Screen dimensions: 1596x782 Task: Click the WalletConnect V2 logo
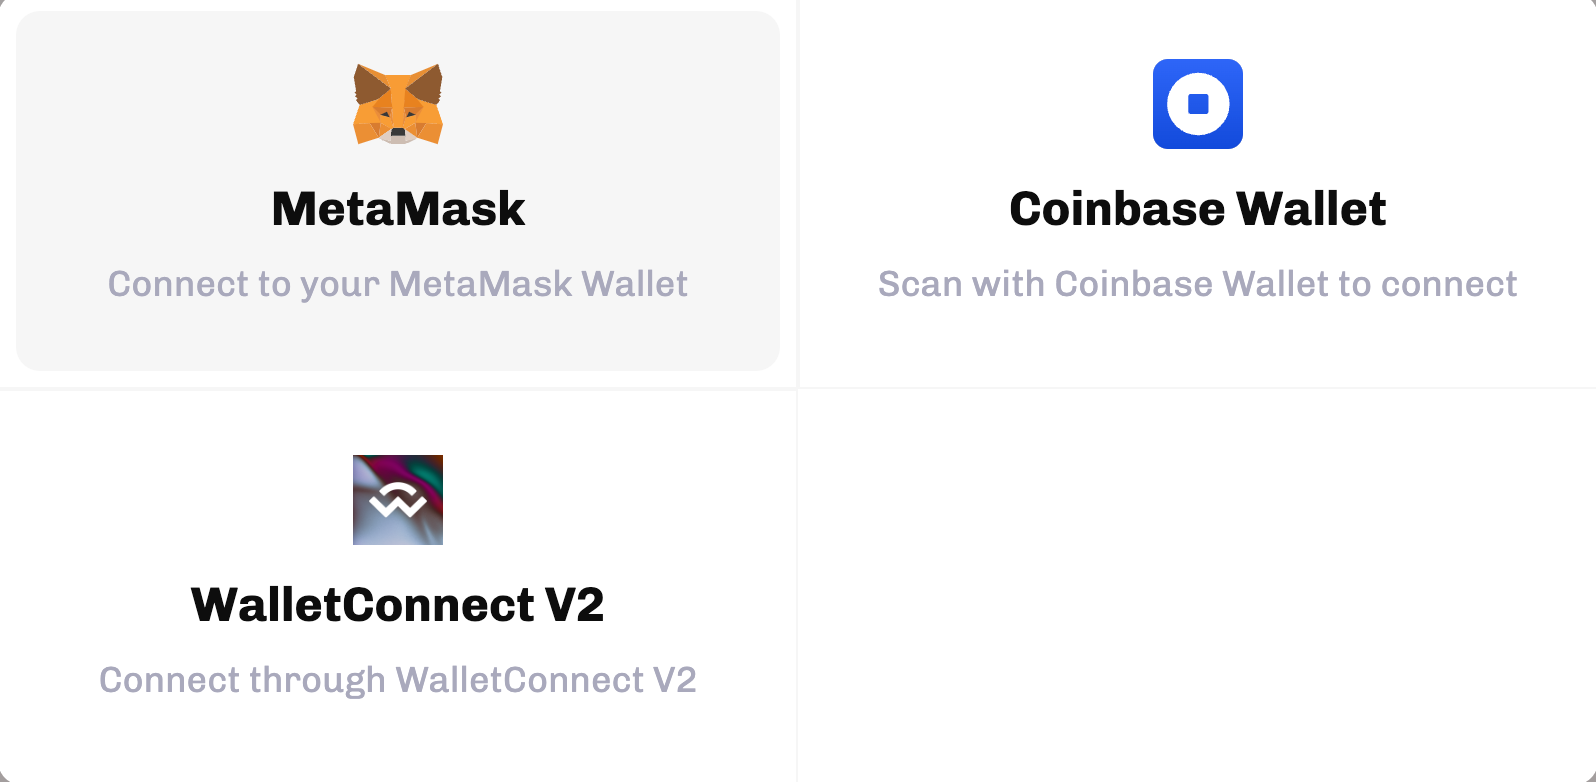click(x=397, y=499)
